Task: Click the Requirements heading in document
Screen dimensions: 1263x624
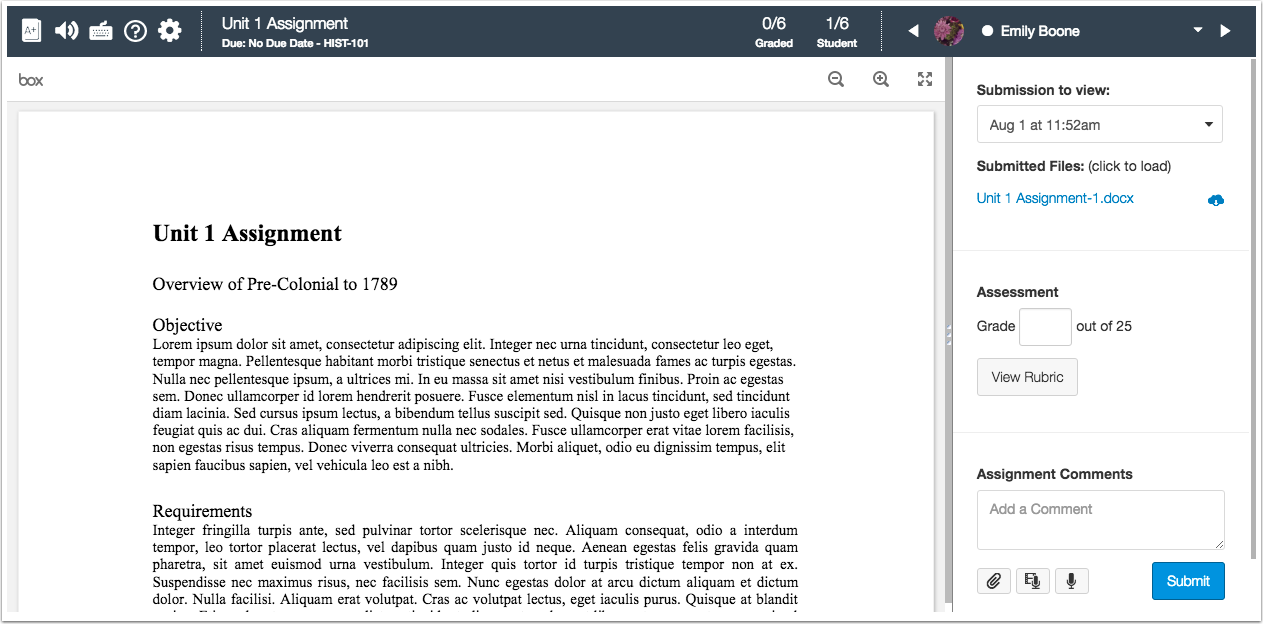Action: (x=202, y=511)
